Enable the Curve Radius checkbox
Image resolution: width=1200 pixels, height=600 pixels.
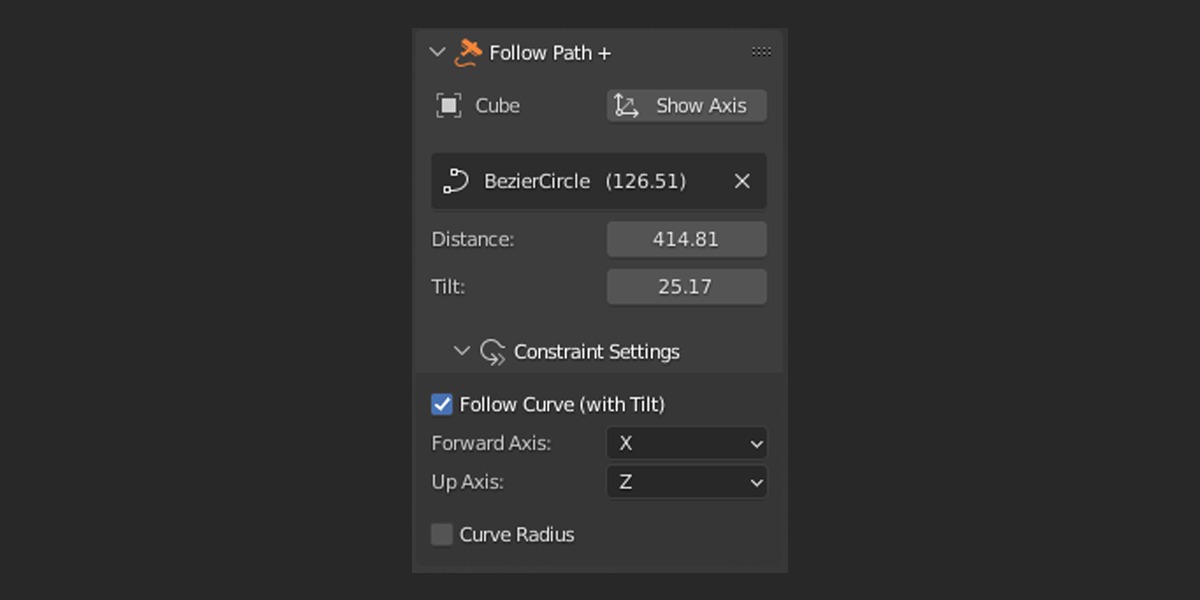pyautogui.click(x=442, y=535)
